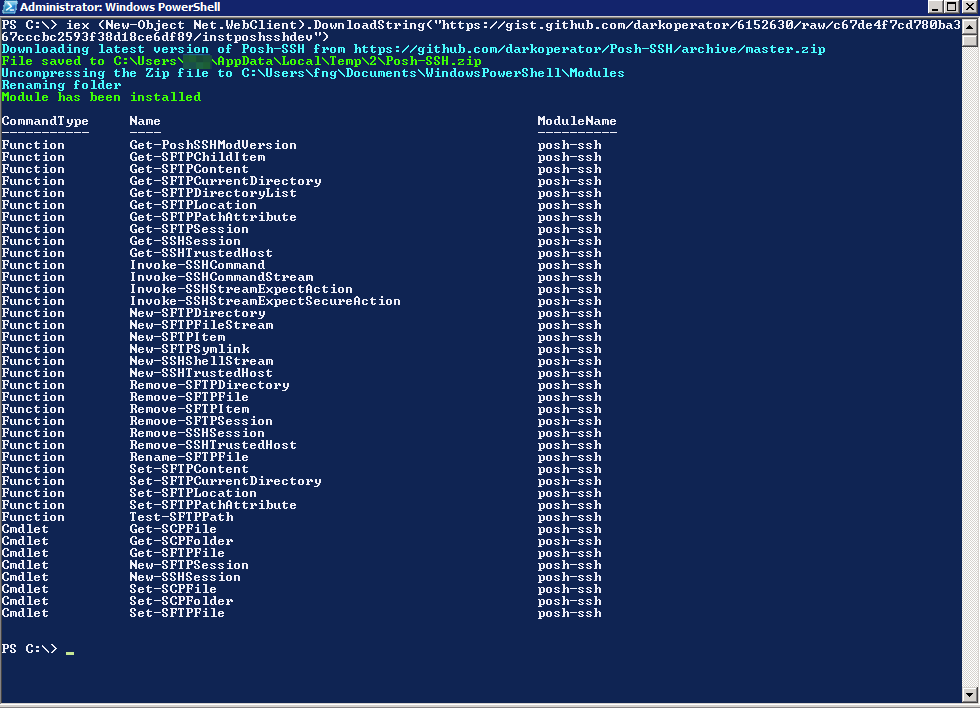The image size is (980, 708).
Task: Click Remove-SFTPFile entry
Action: tap(189, 397)
